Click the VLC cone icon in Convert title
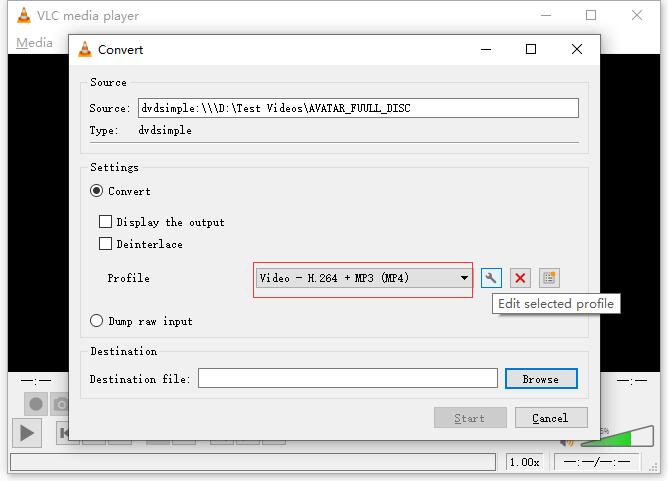This screenshot has width=668, height=481. (x=85, y=49)
